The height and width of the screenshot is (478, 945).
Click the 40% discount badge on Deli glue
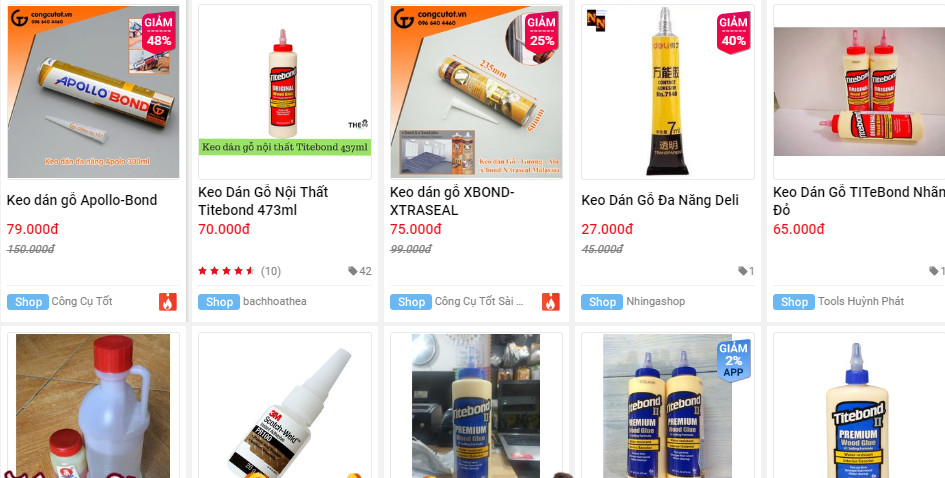pos(733,31)
